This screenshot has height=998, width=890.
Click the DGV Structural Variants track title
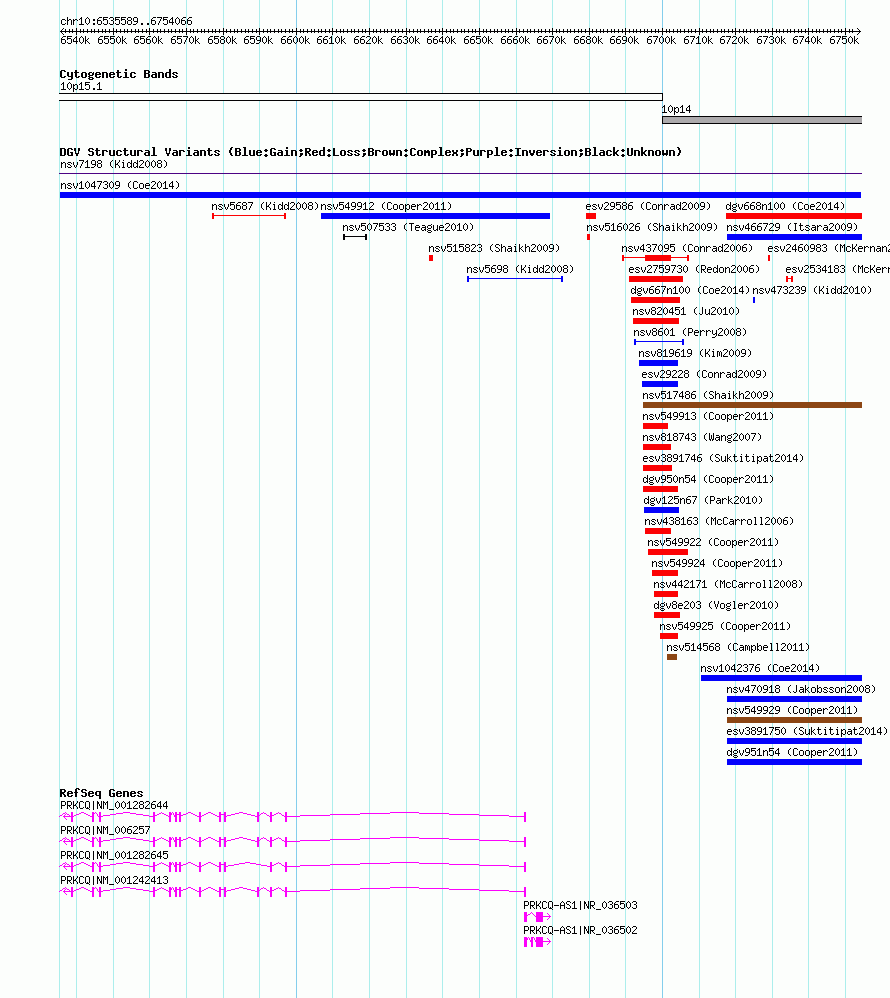[371, 152]
